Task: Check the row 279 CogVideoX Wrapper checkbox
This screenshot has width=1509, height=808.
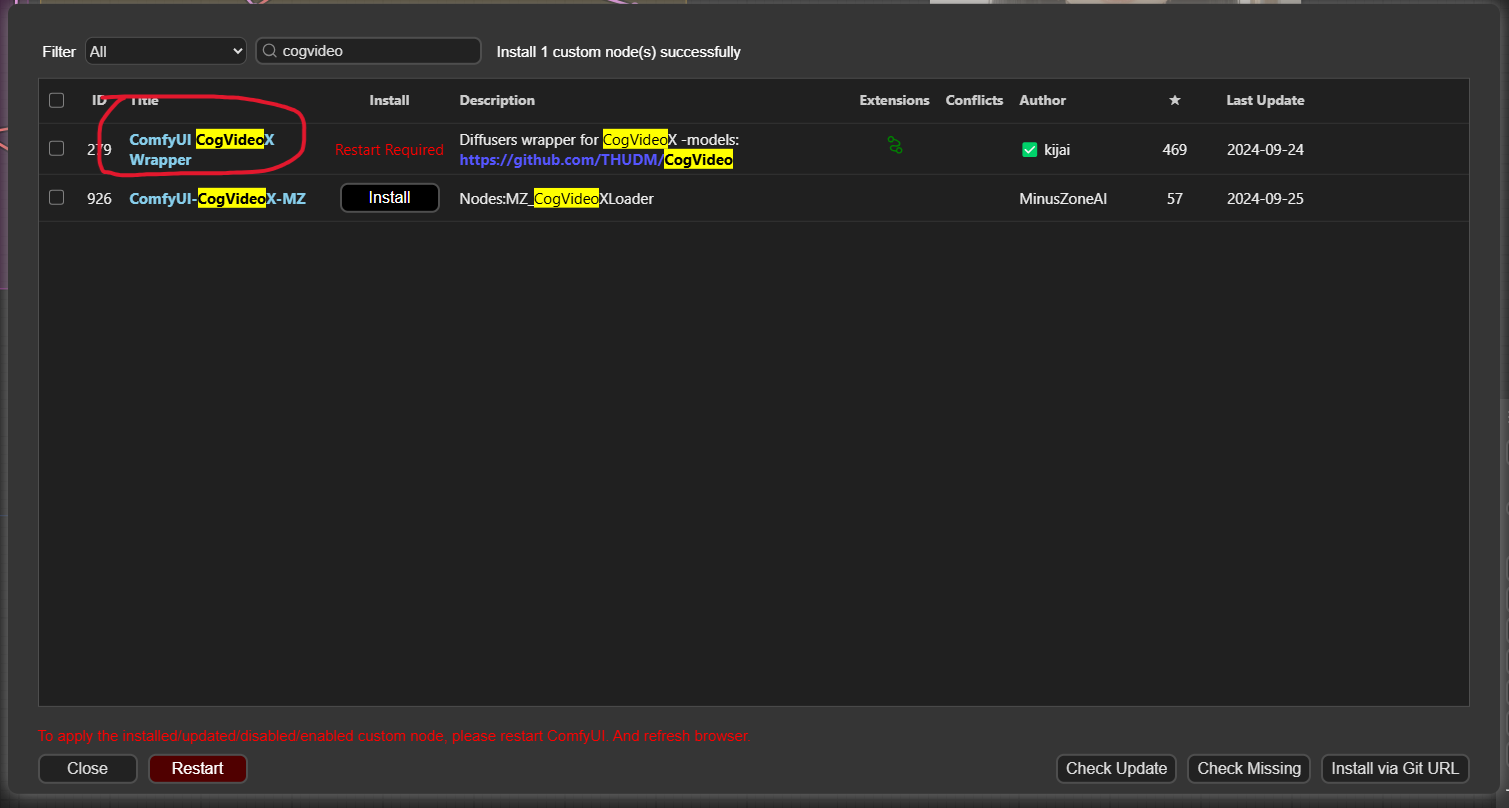Action: pos(56,149)
